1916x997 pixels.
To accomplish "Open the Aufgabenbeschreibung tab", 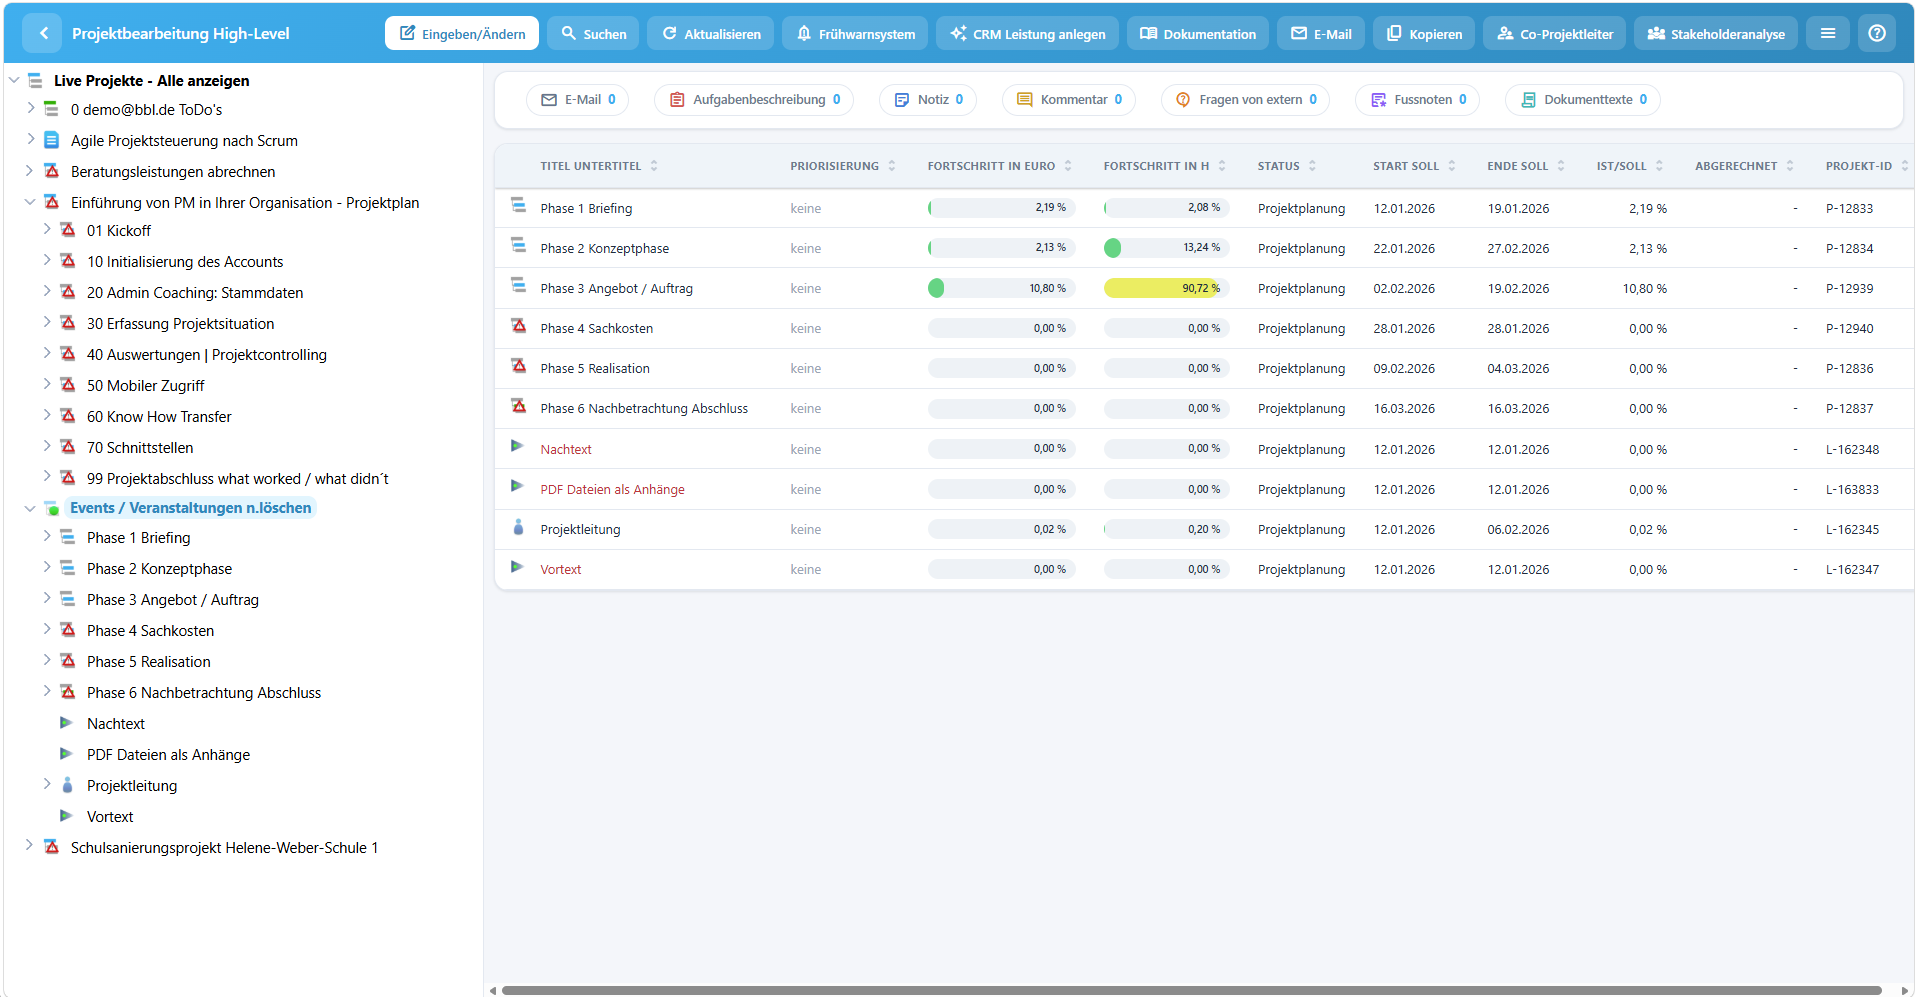I will click(x=754, y=99).
